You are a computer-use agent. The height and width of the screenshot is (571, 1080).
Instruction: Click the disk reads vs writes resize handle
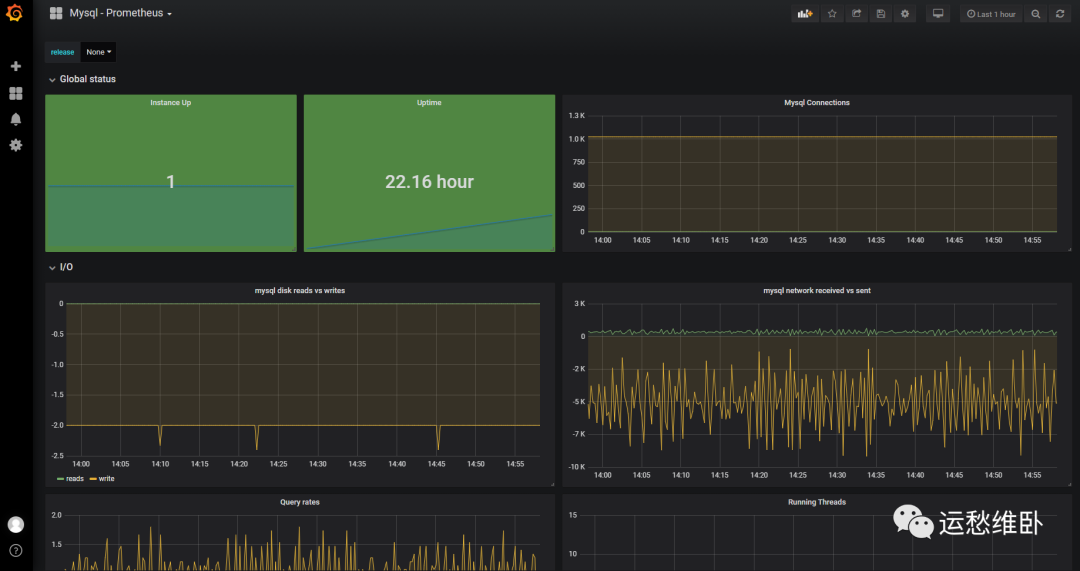point(552,484)
